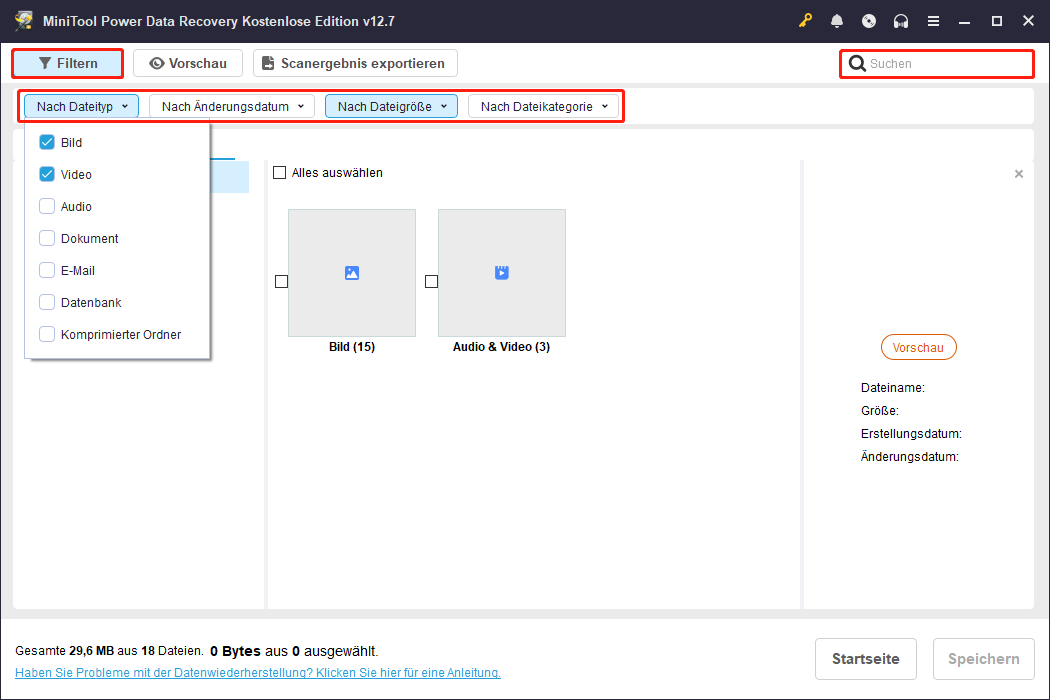Click the bootable media disc icon
1050x700 pixels.
[868, 20]
